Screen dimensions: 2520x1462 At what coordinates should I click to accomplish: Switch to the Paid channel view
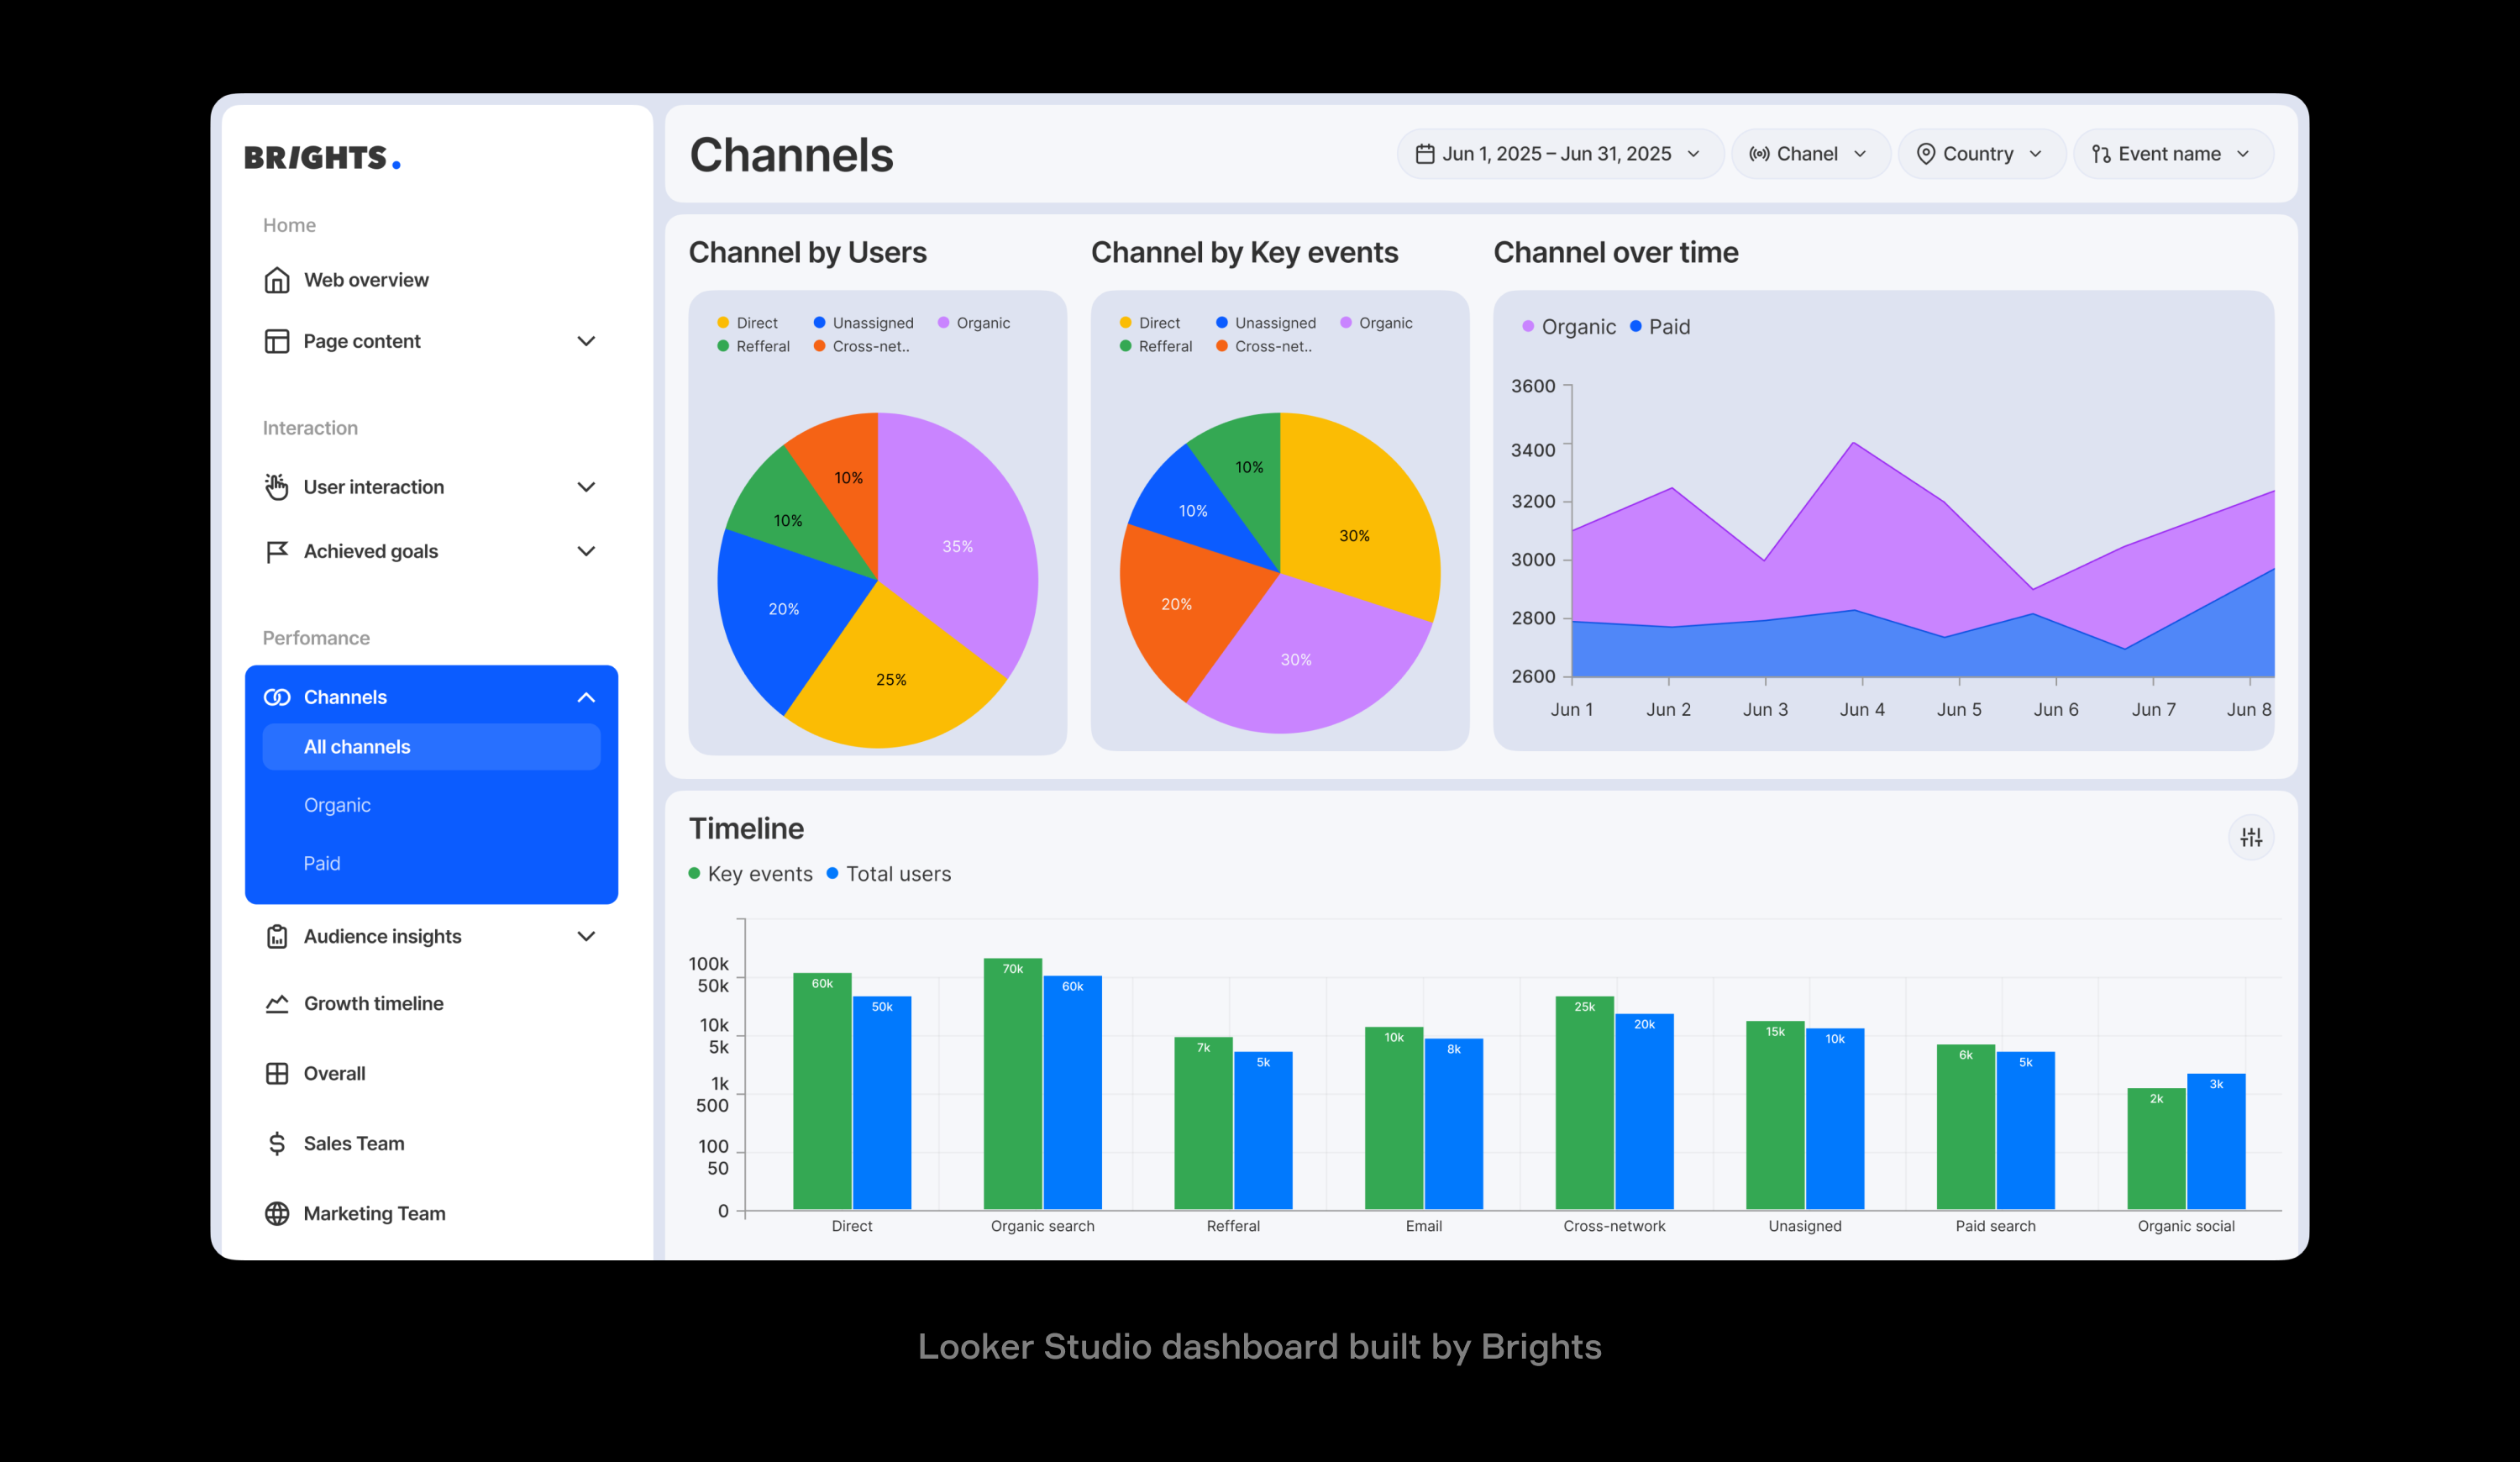pos(321,863)
